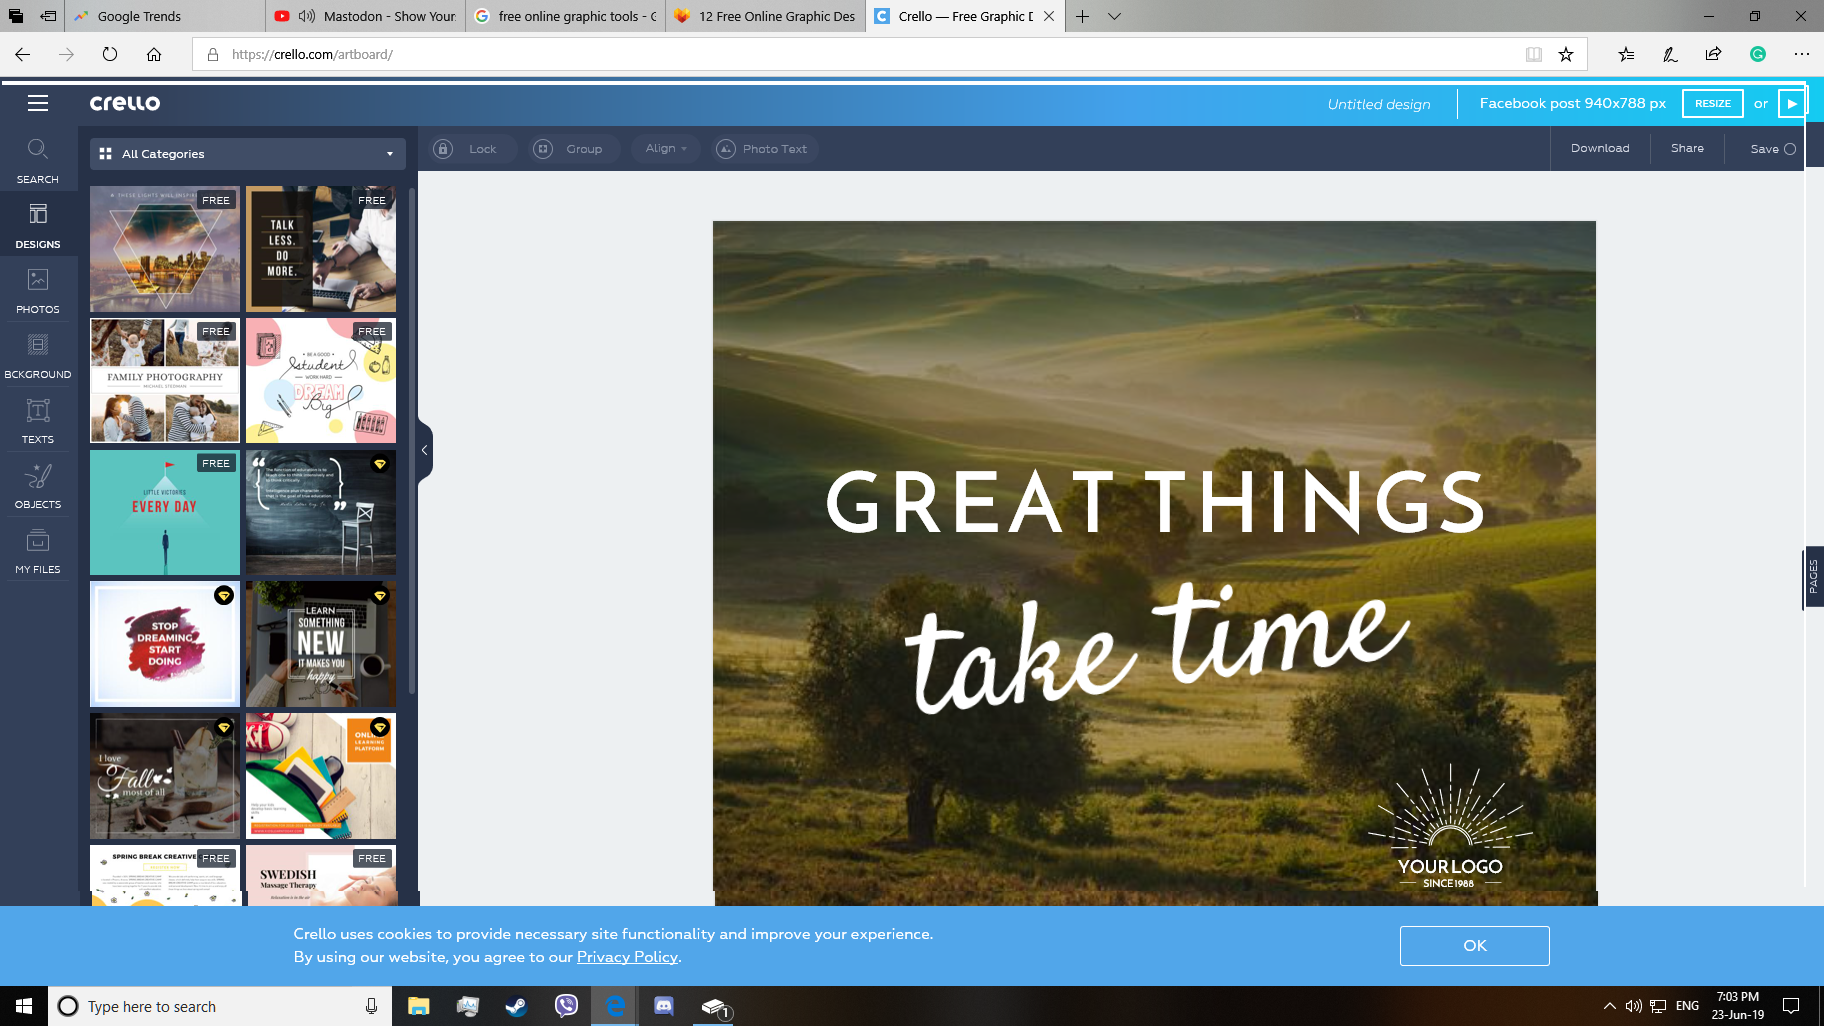Open the Background panel
The width and height of the screenshot is (1824, 1026).
coord(37,355)
